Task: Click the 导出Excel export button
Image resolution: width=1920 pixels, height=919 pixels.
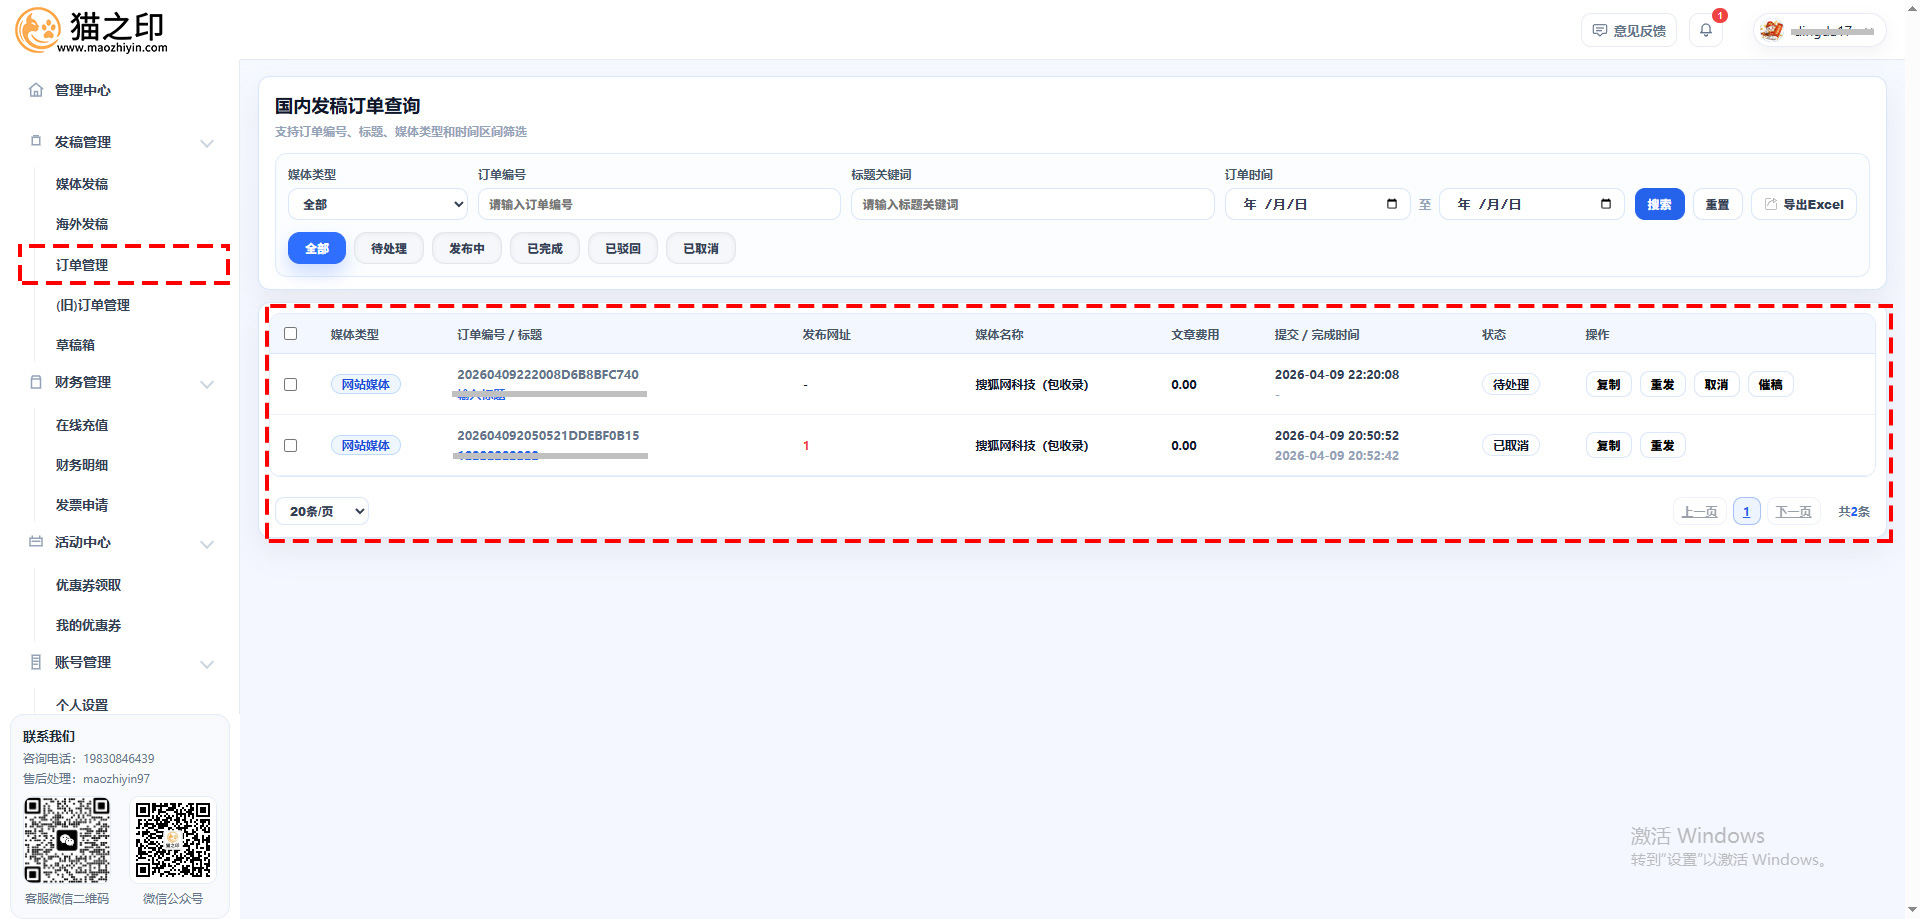Action: point(1803,204)
